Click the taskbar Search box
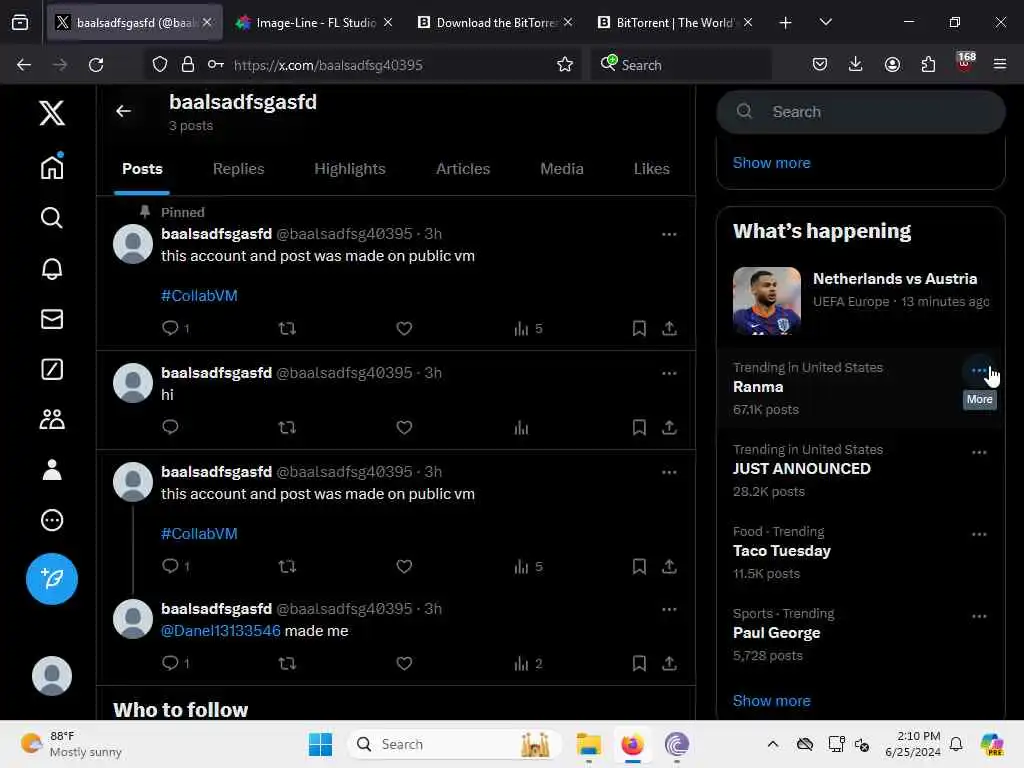This screenshot has width=1024, height=768. tap(455, 744)
